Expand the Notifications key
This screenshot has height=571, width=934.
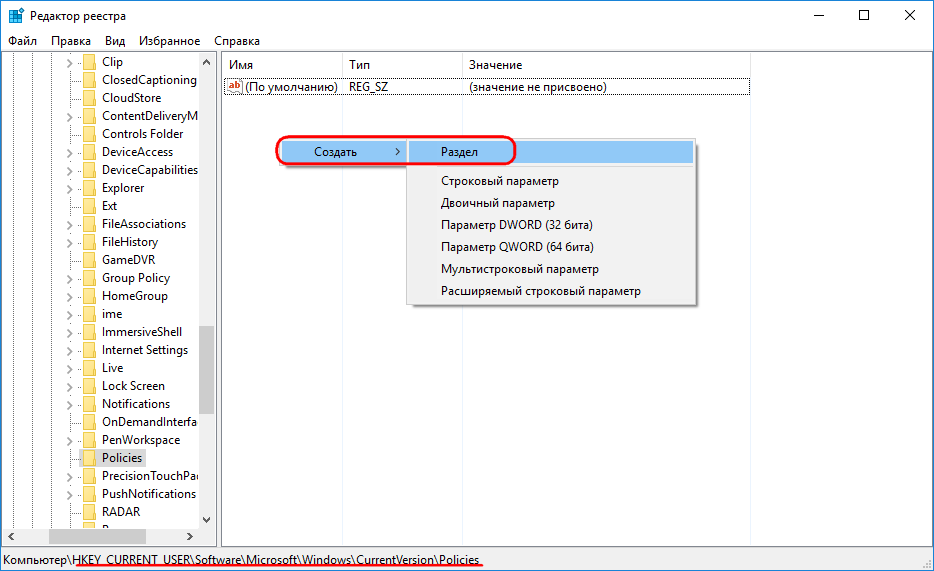tap(69, 404)
